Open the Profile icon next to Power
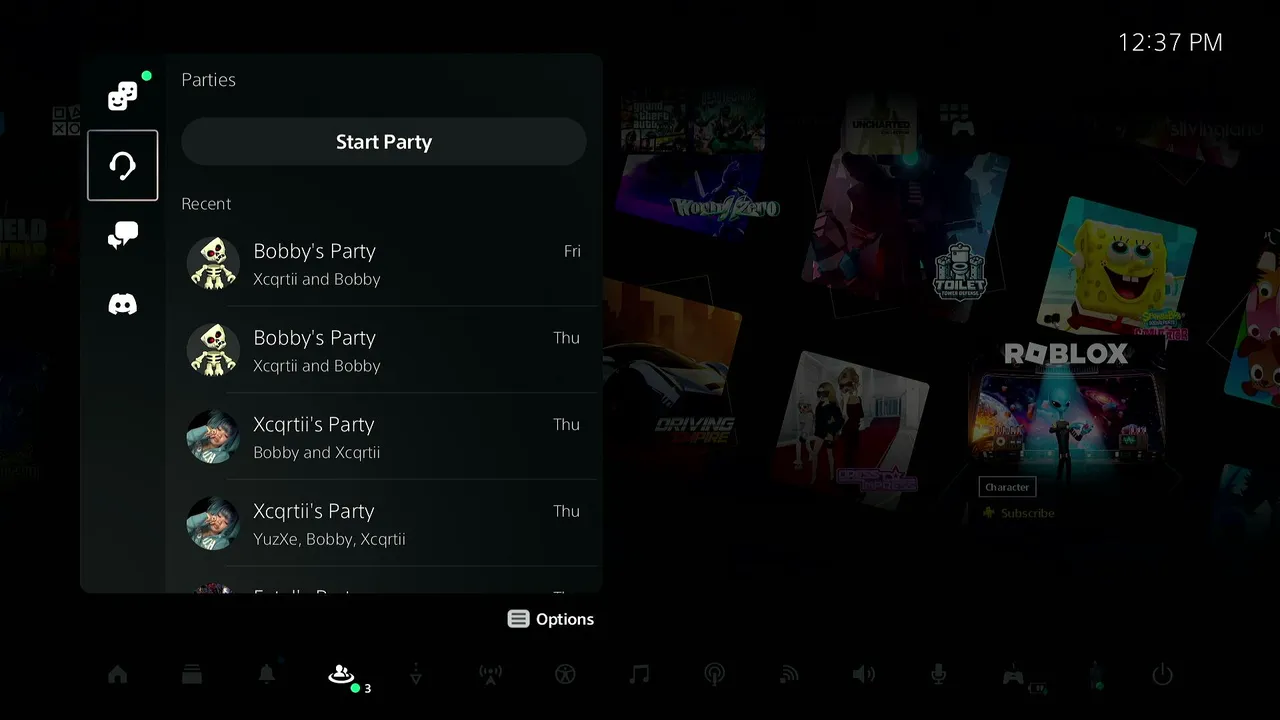This screenshot has width=1280, height=720. (x=1097, y=675)
